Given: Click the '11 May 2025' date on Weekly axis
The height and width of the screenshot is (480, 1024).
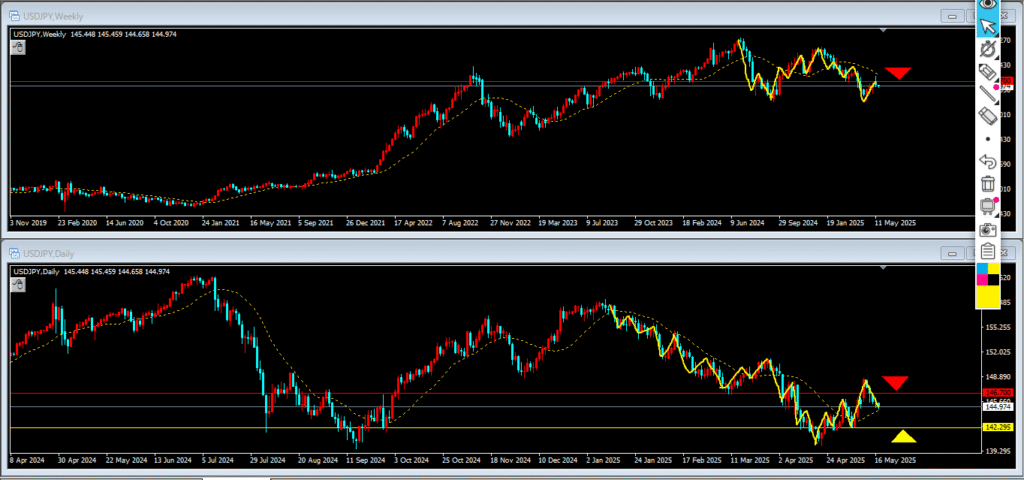Looking at the screenshot, I should 897,223.
